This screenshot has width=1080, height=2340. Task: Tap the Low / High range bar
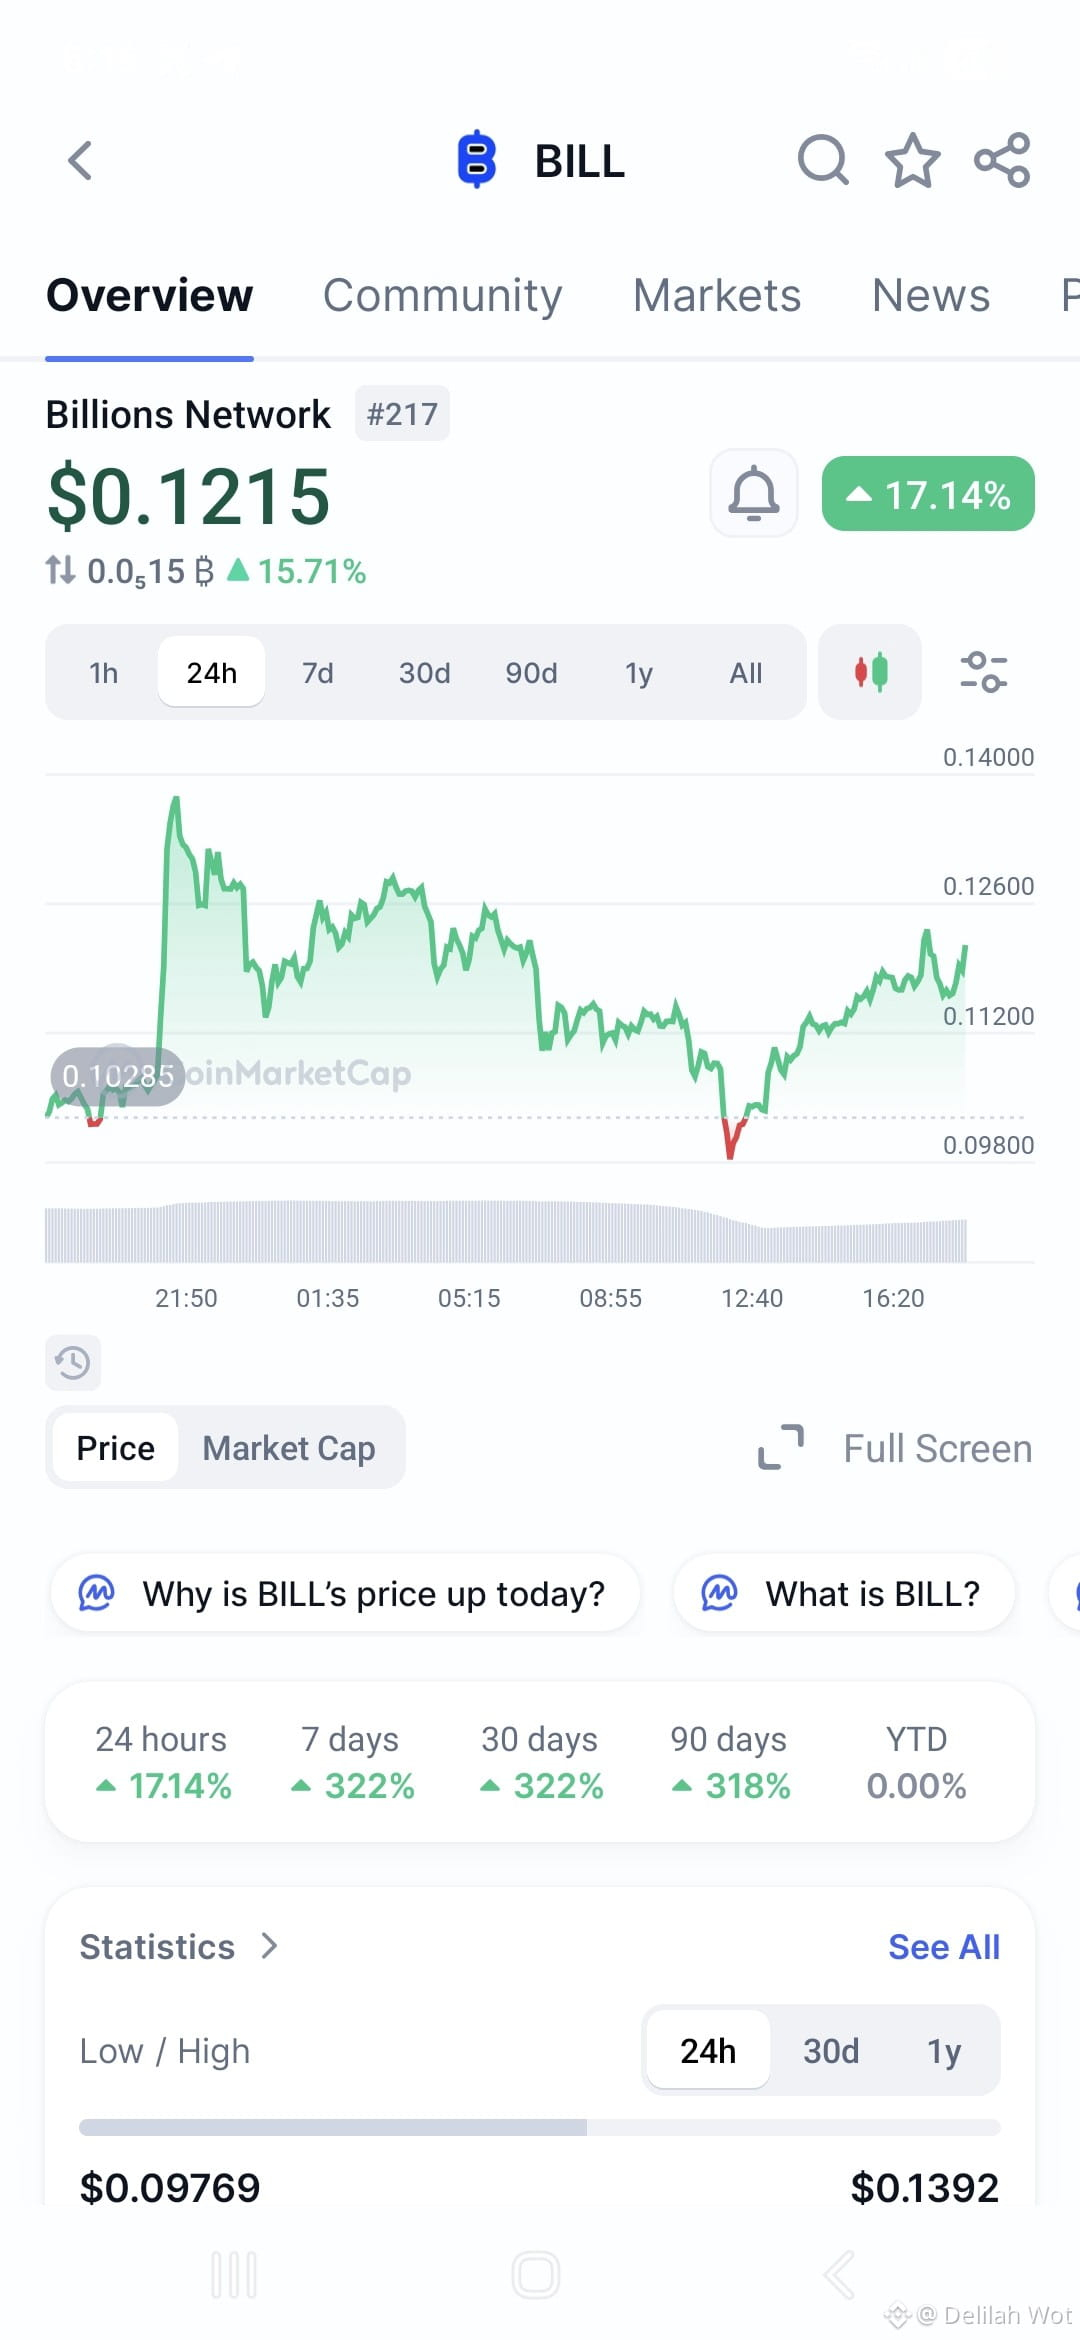pos(540,2127)
